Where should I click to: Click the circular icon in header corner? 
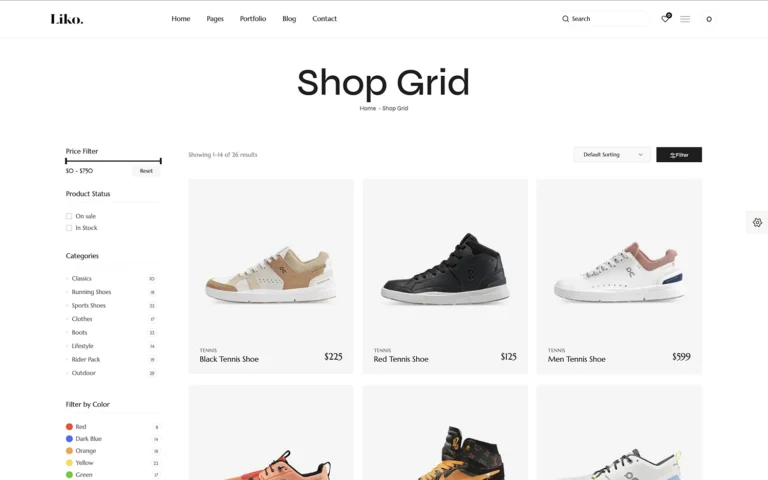tap(708, 19)
